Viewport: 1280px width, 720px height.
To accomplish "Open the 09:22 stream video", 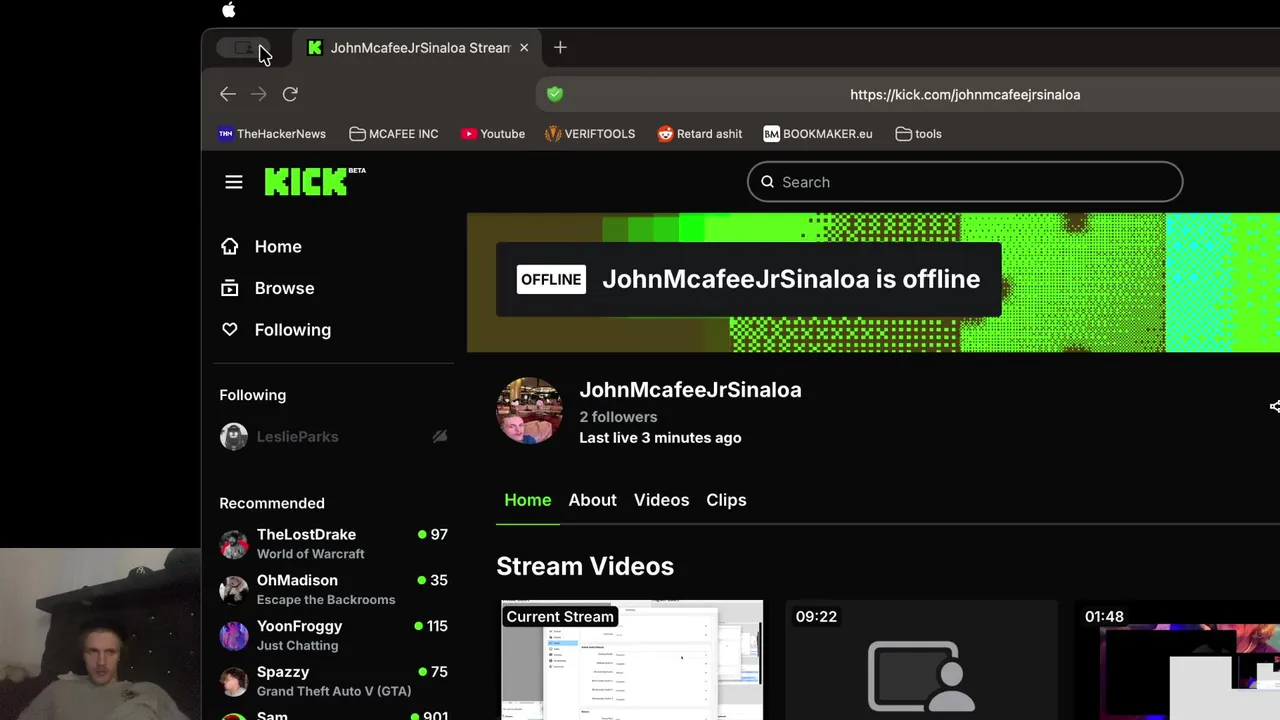I will coord(922,660).
